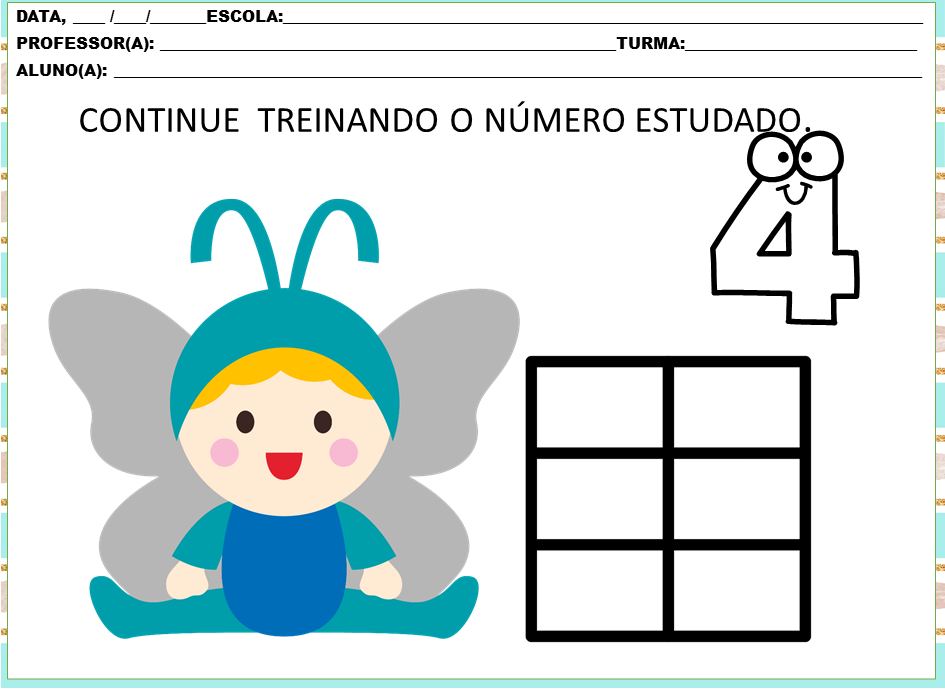
Task: Click the top-right cell of the grid
Action: (738, 408)
